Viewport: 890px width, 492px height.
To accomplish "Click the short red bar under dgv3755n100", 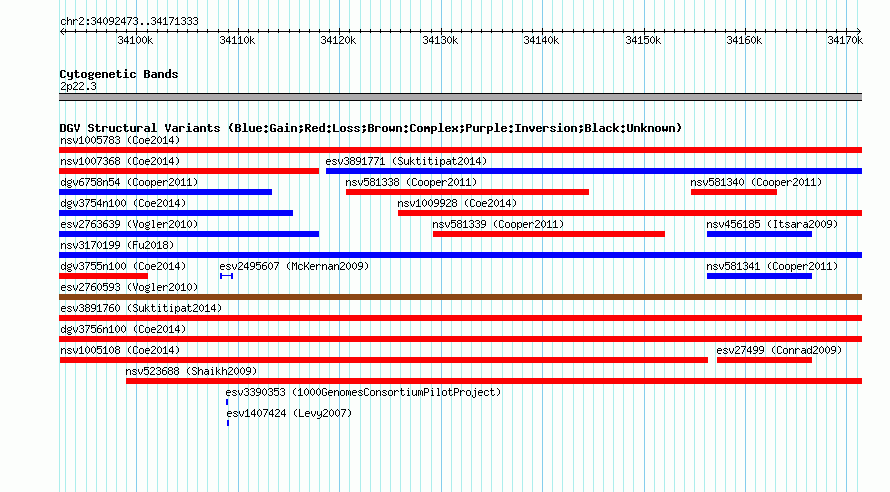I will (103, 276).
